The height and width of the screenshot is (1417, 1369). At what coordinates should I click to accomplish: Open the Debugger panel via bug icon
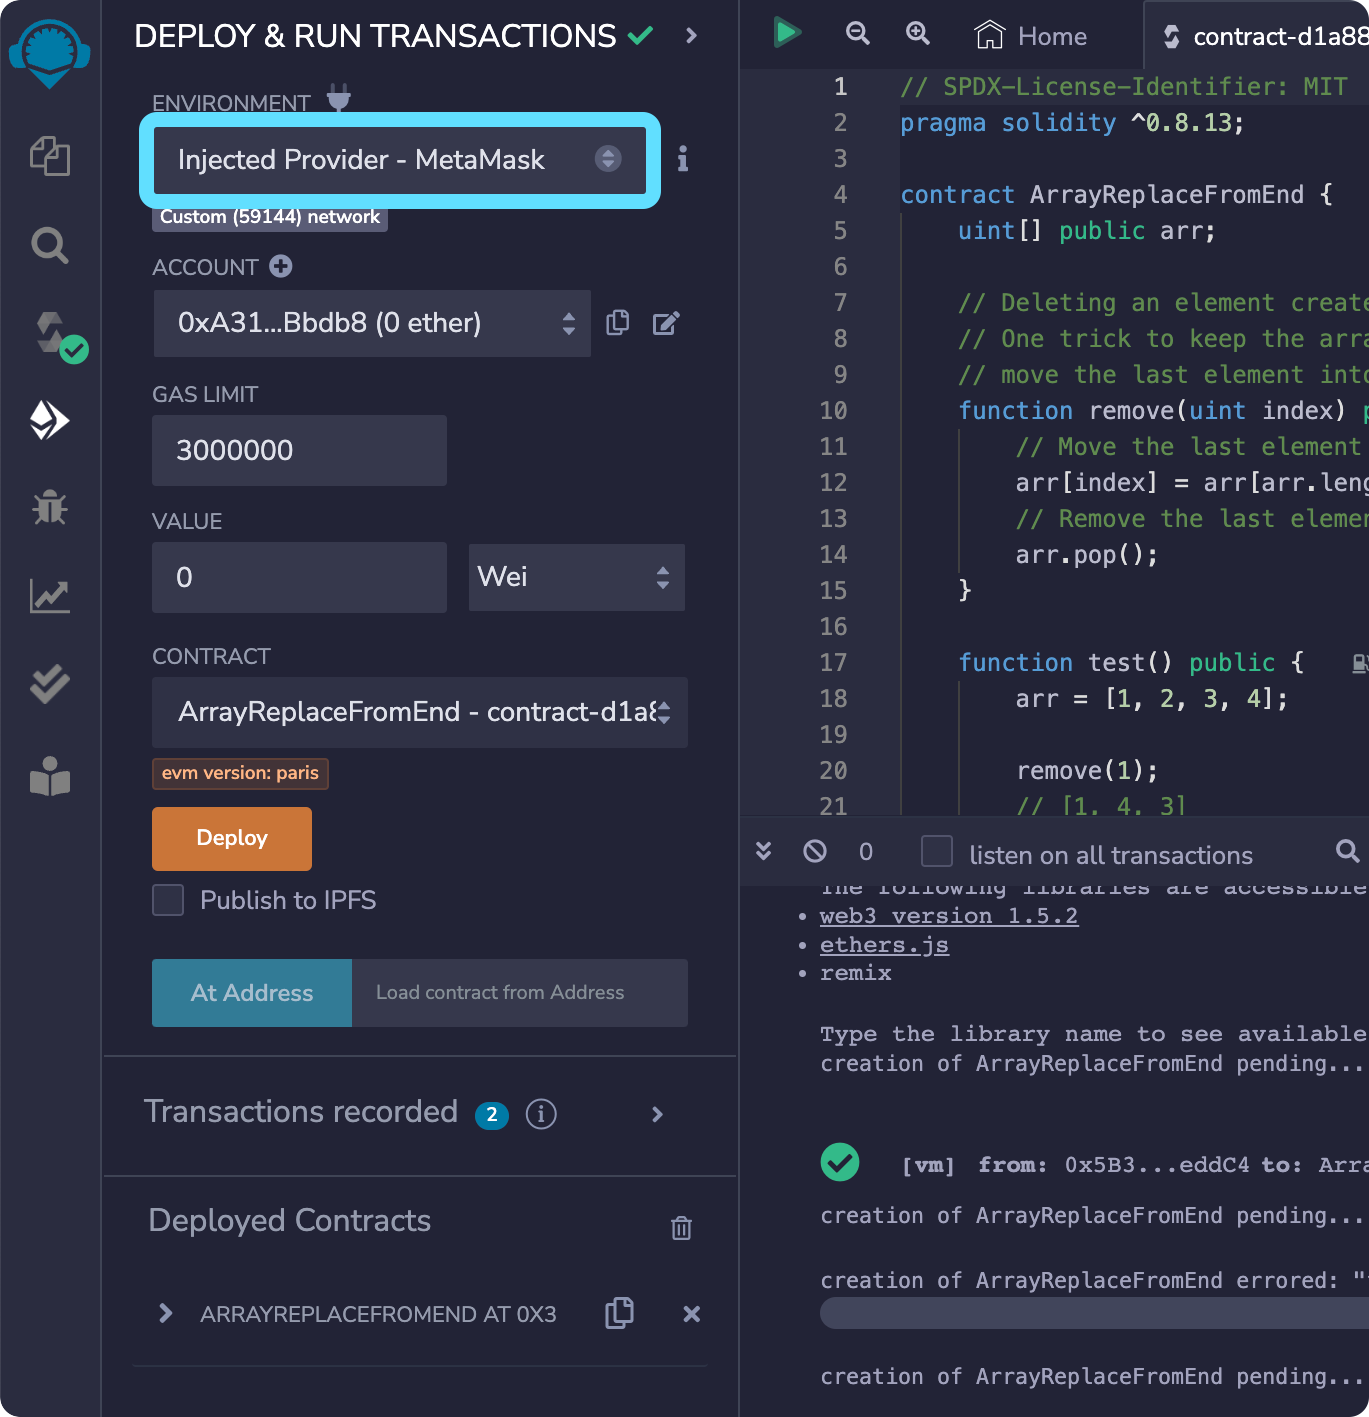tap(49, 509)
